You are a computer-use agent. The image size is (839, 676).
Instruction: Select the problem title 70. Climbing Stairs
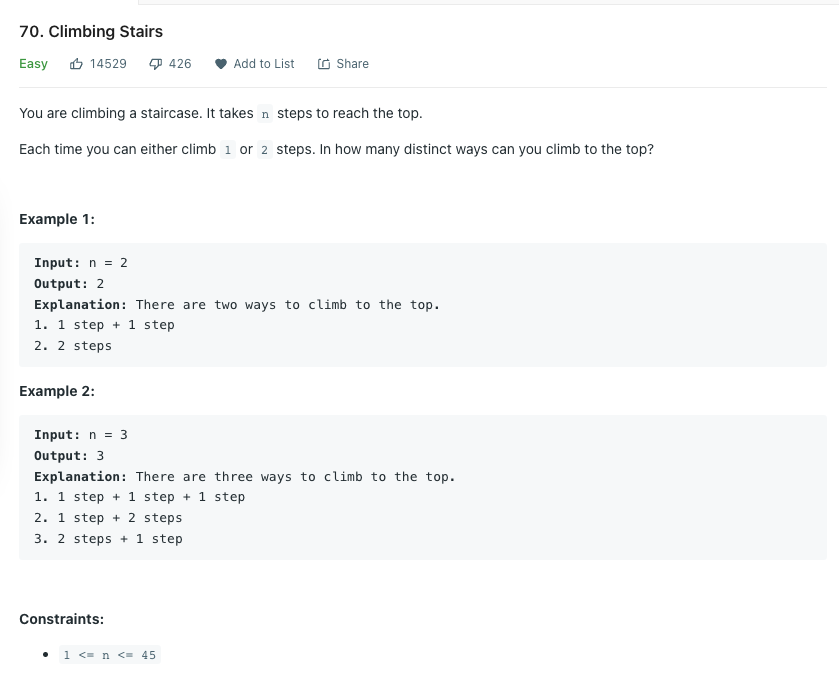coord(91,31)
